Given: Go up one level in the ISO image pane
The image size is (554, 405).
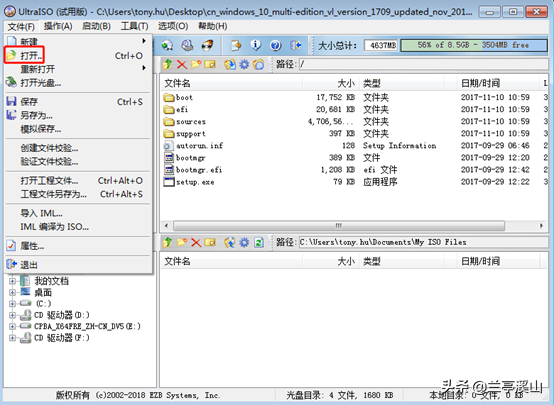Looking at the screenshot, I should tap(167, 64).
